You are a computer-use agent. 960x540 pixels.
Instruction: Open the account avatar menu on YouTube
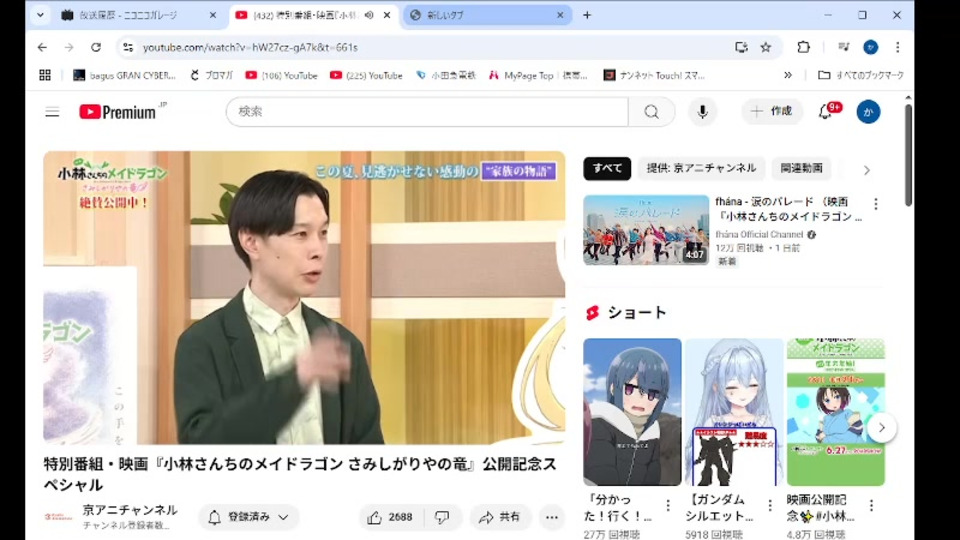pos(868,111)
